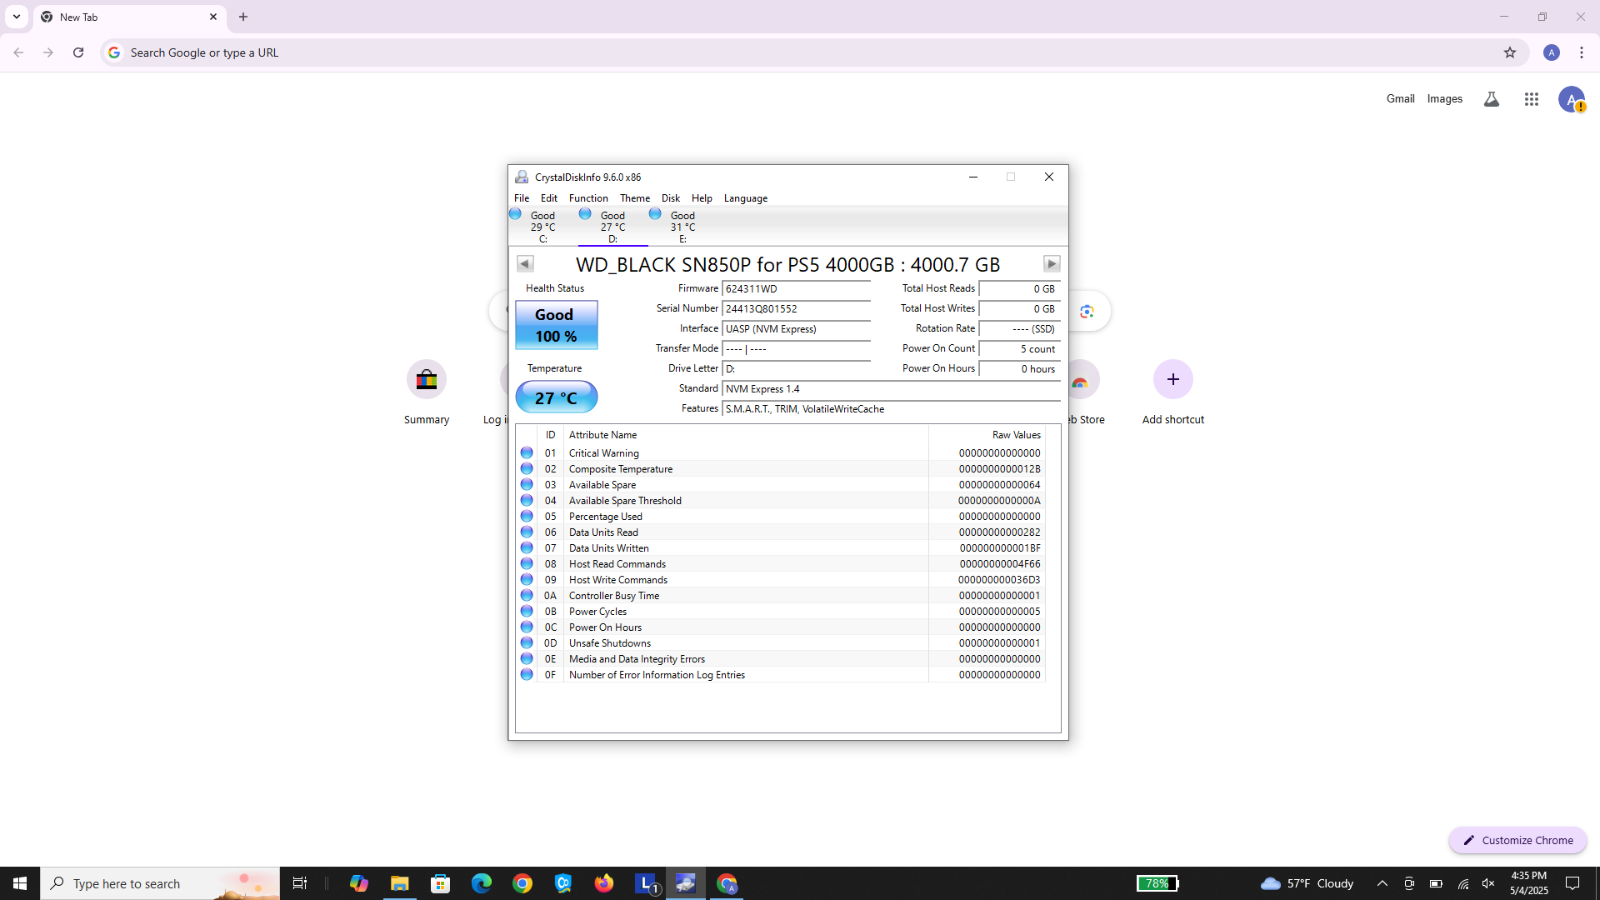Open the Disk menu
The height and width of the screenshot is (900, 1600).
(671, 198)
